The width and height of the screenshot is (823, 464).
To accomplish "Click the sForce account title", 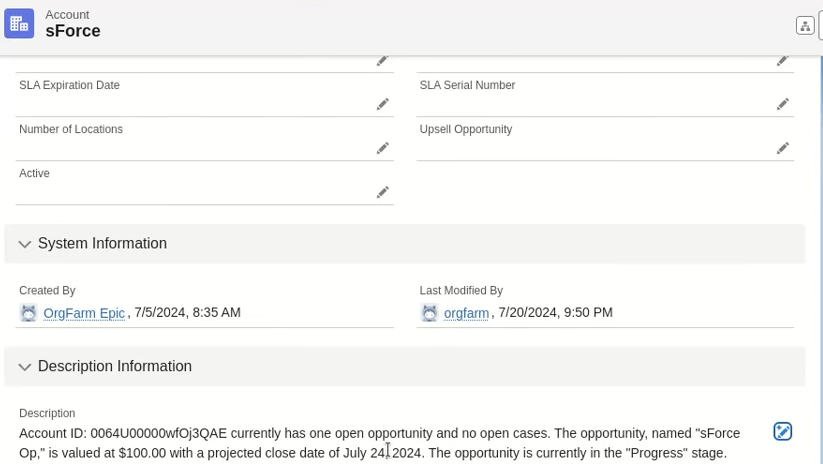I will click(x=73, y=31).
